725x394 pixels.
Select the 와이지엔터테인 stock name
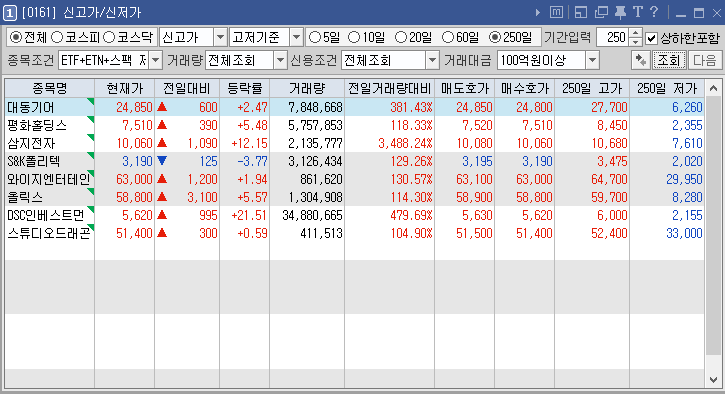(x=49, y=179)
